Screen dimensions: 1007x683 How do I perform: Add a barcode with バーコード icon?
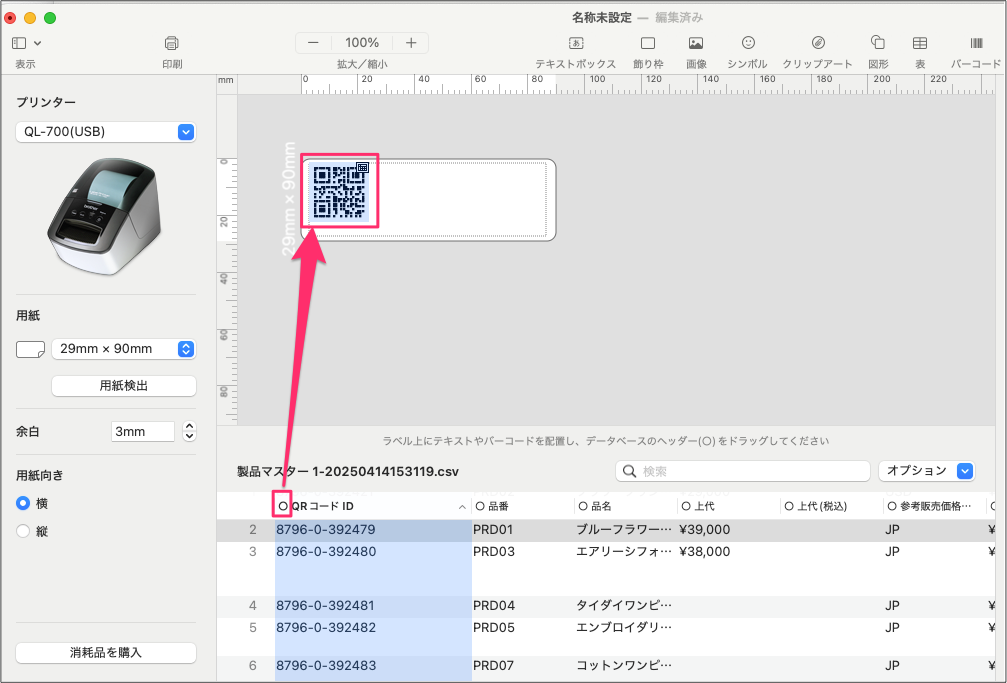pos(977,43)
